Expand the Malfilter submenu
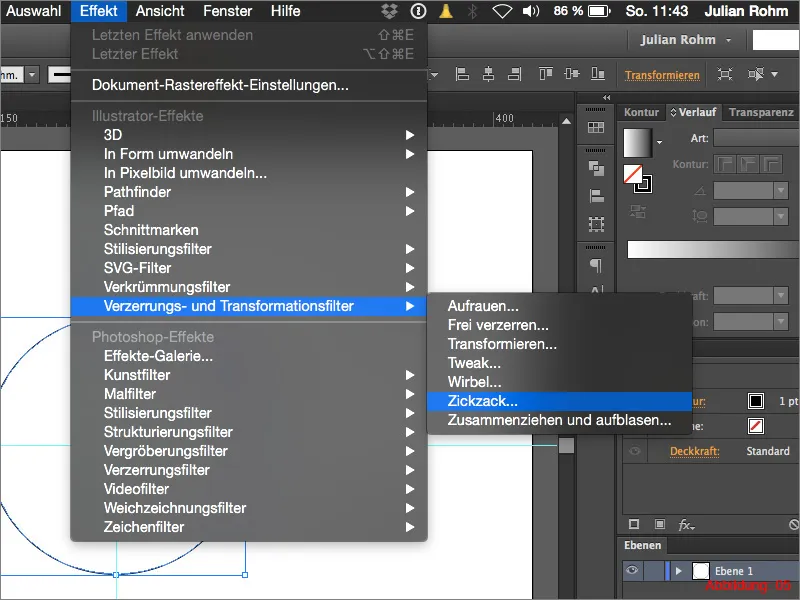Screen dimensions: 800x600 (x=248, y=394)
